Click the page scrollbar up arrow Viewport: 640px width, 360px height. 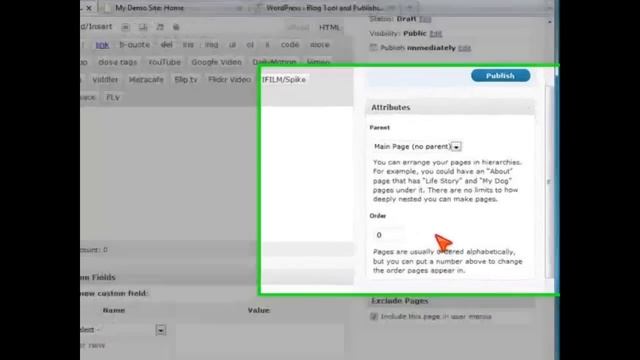(x=549, y=22)
